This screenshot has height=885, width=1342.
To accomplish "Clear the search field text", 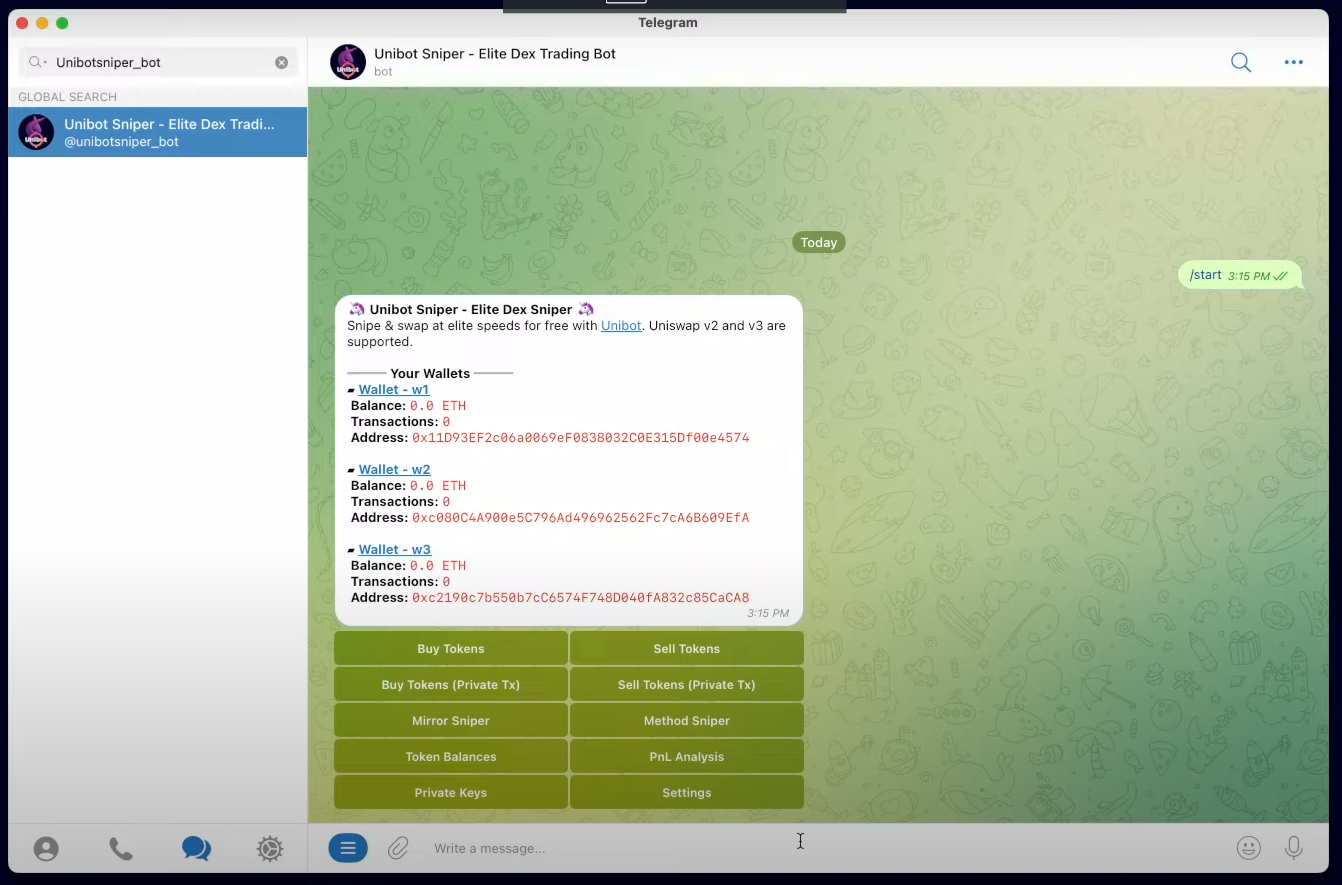I will pos(282,62).
